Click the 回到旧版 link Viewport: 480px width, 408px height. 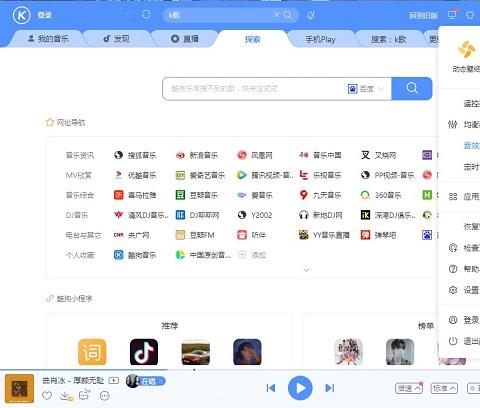pos(423,15)
